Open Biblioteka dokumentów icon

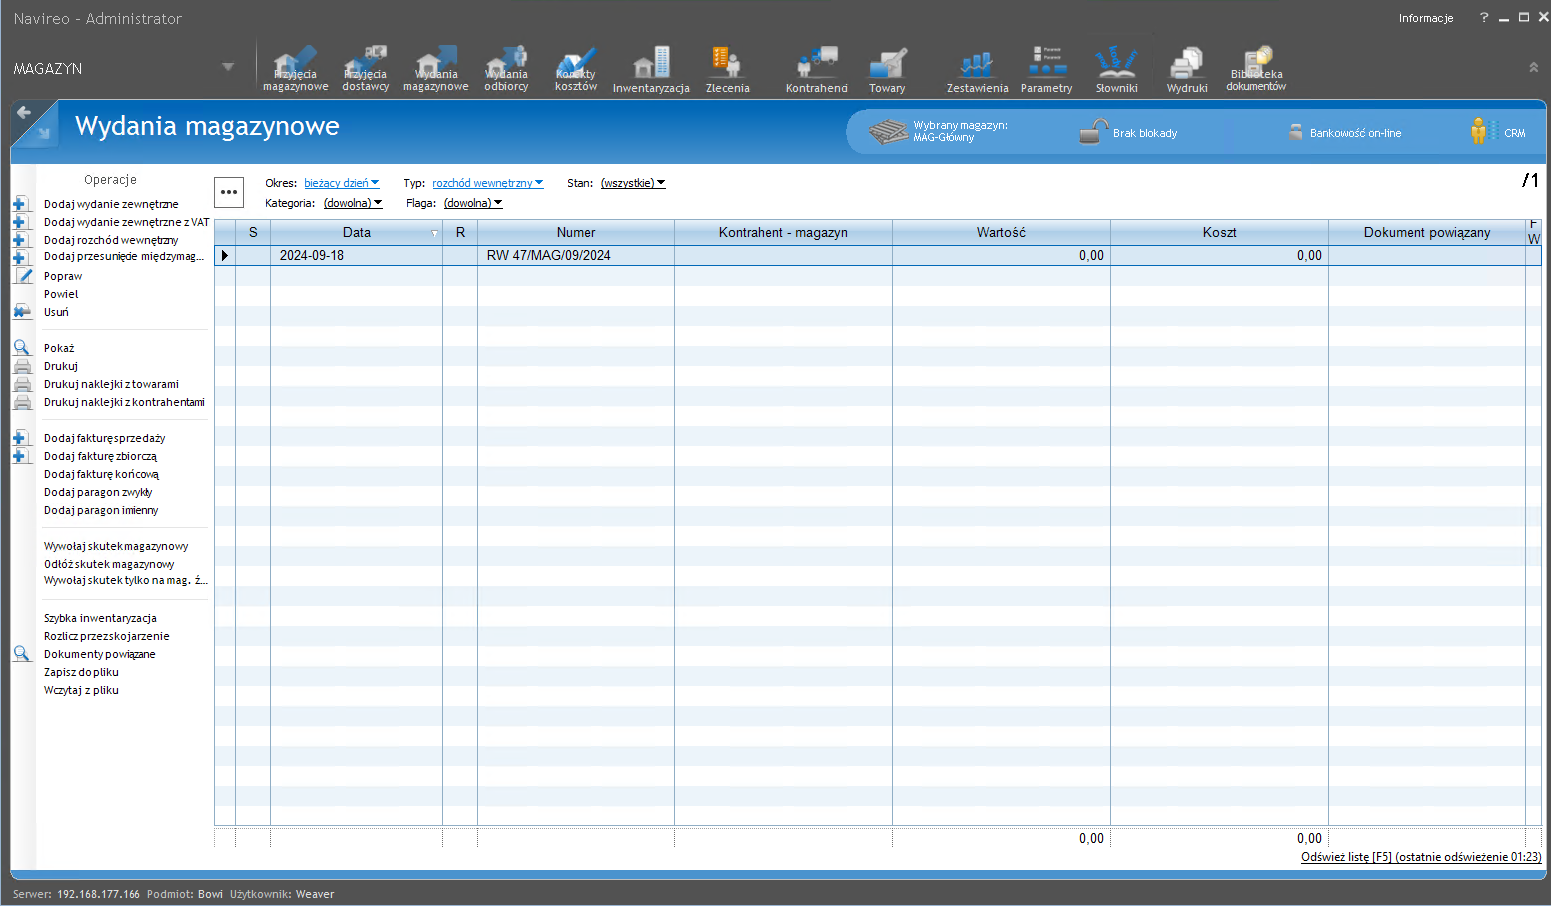pos(1256,69)
